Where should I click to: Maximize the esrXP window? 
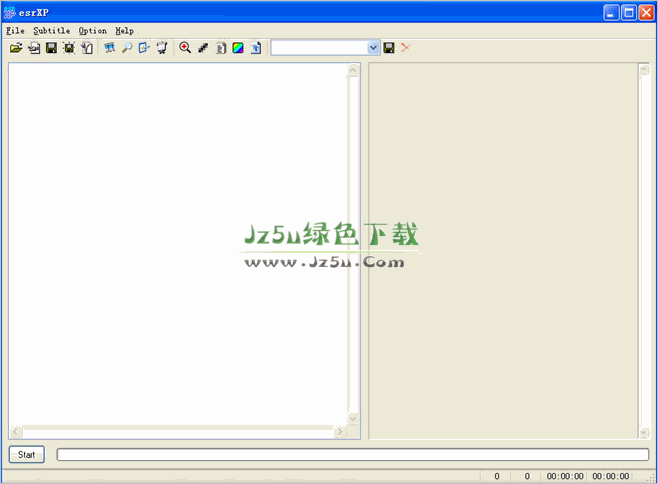coord(629,13)
